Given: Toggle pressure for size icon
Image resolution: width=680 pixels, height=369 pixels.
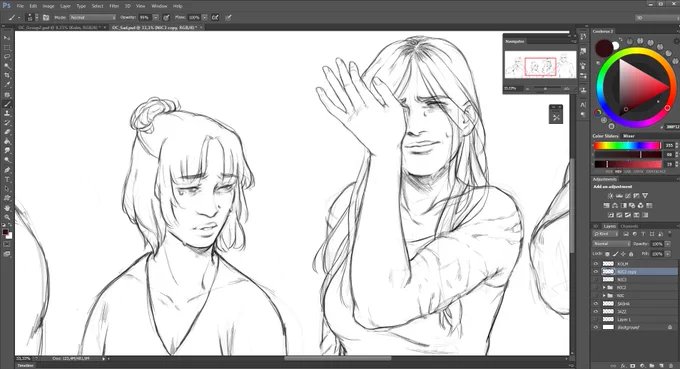Looking at the screenshot, I should pyautogui.click(x=228, y=17).
